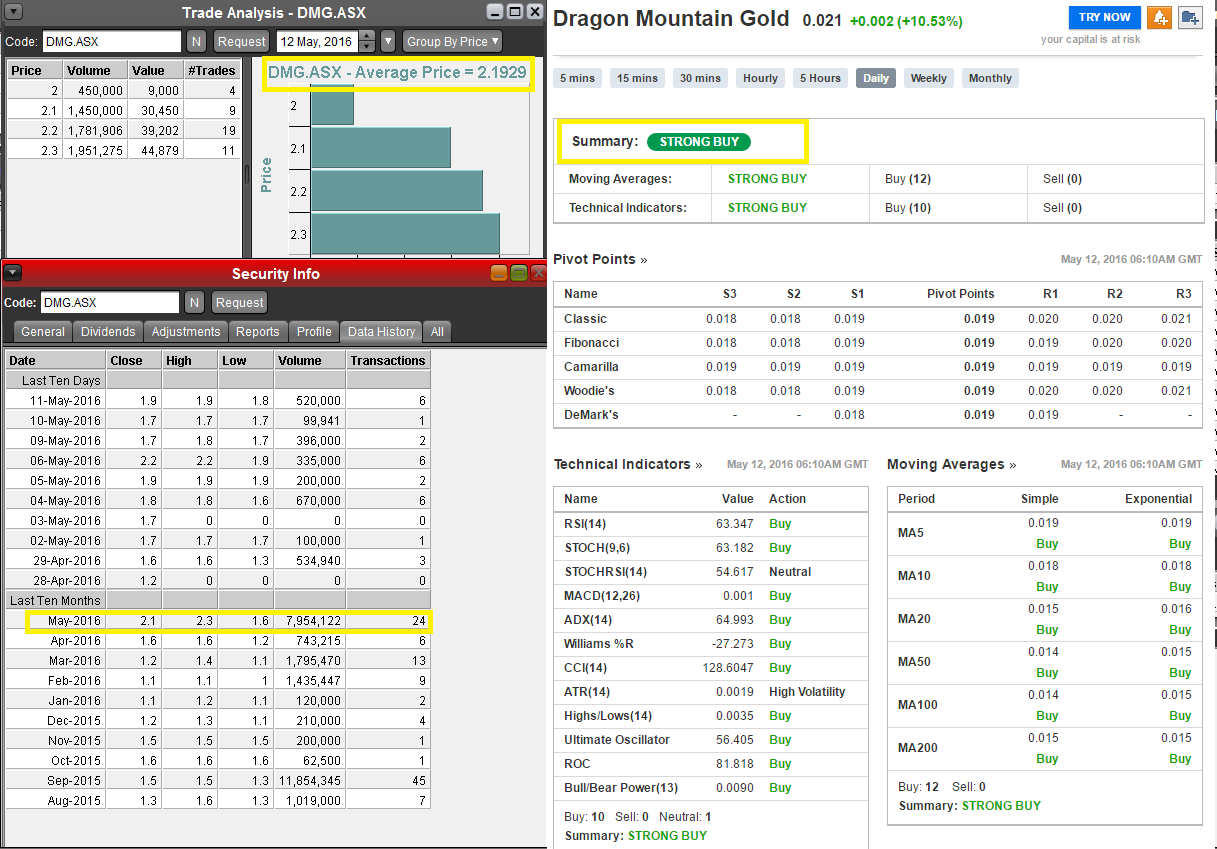
Task: Click the Mar-2016 monthly row
Action: [x=218, y=660]
